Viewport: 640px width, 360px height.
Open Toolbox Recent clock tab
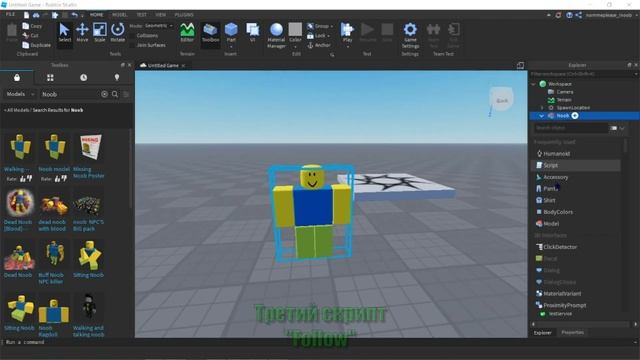(84, 78)
